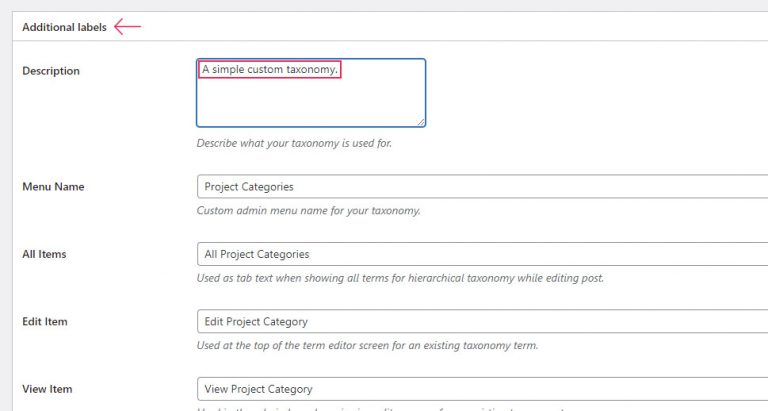Collapse the Additional labels section heading
This screenshot has height=411, width=768.
(x=64, y=27)
